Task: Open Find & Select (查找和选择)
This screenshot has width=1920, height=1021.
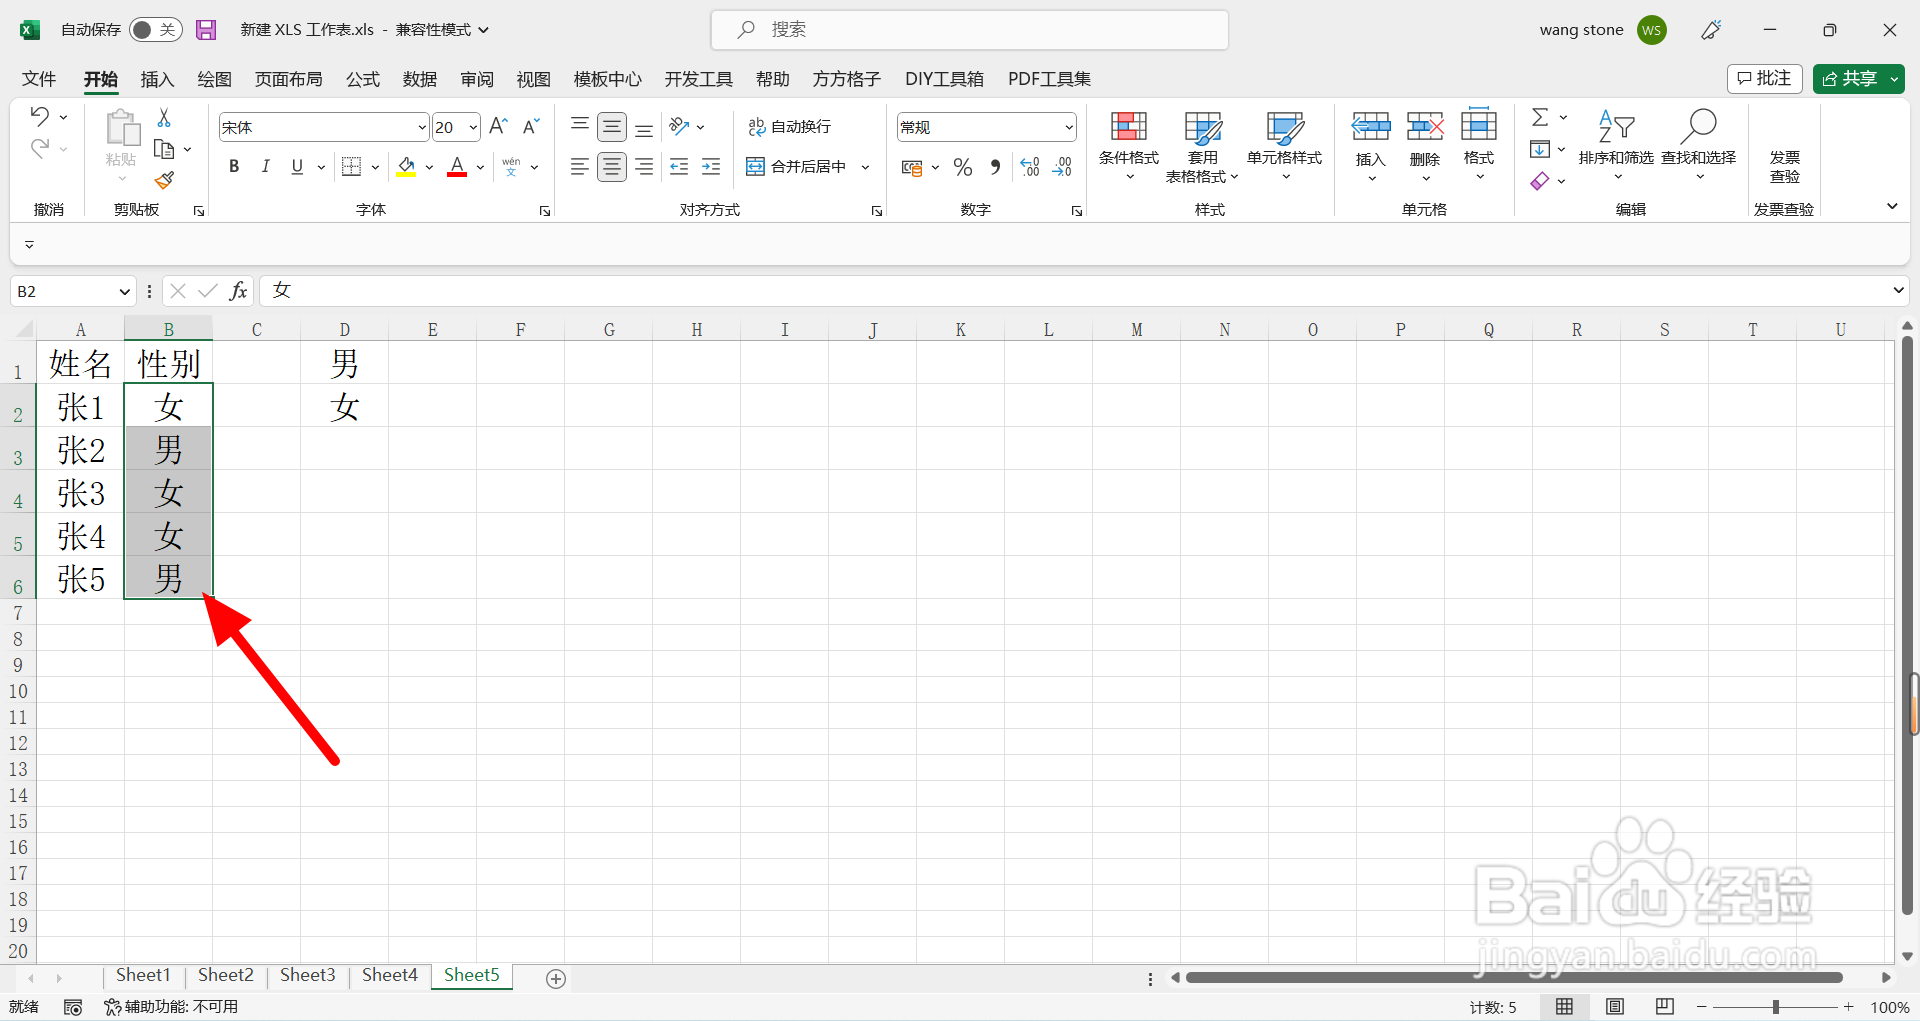Action: point(1698,146)
